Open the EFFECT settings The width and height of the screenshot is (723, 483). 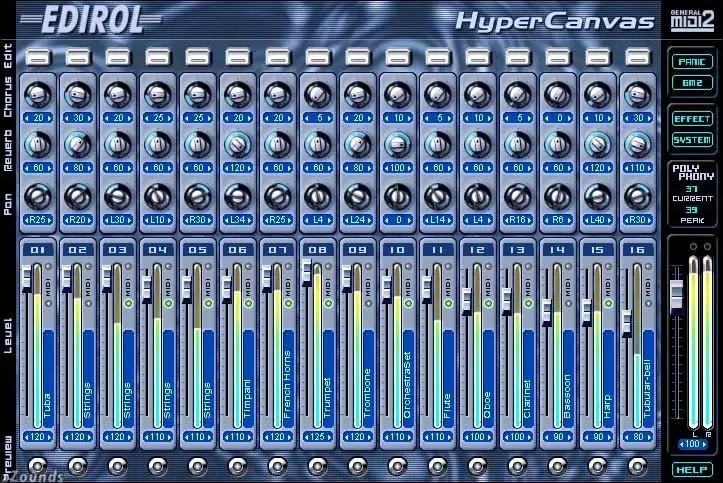692,119
